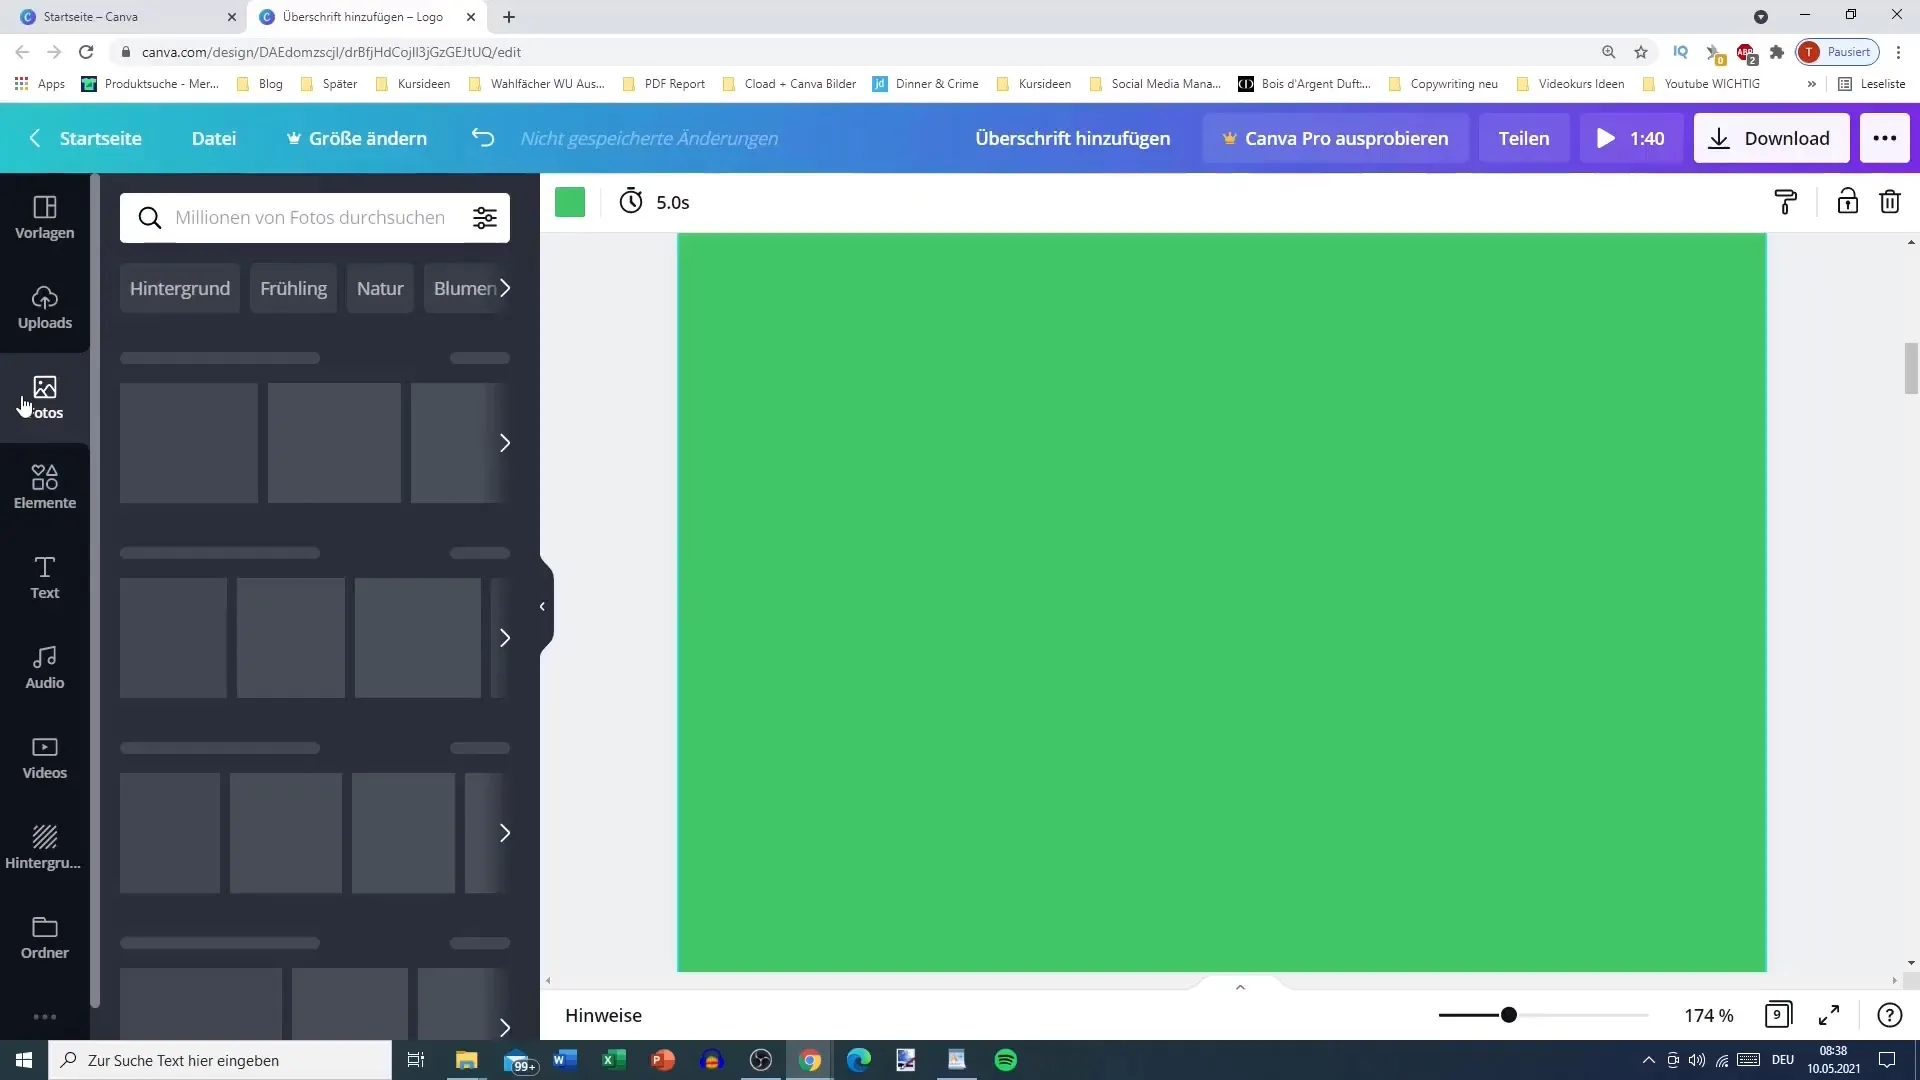Expand photo category Hintergrund filter
Image resolution: width=1920 pixels, height=1080 pixels.
[179, 287]
